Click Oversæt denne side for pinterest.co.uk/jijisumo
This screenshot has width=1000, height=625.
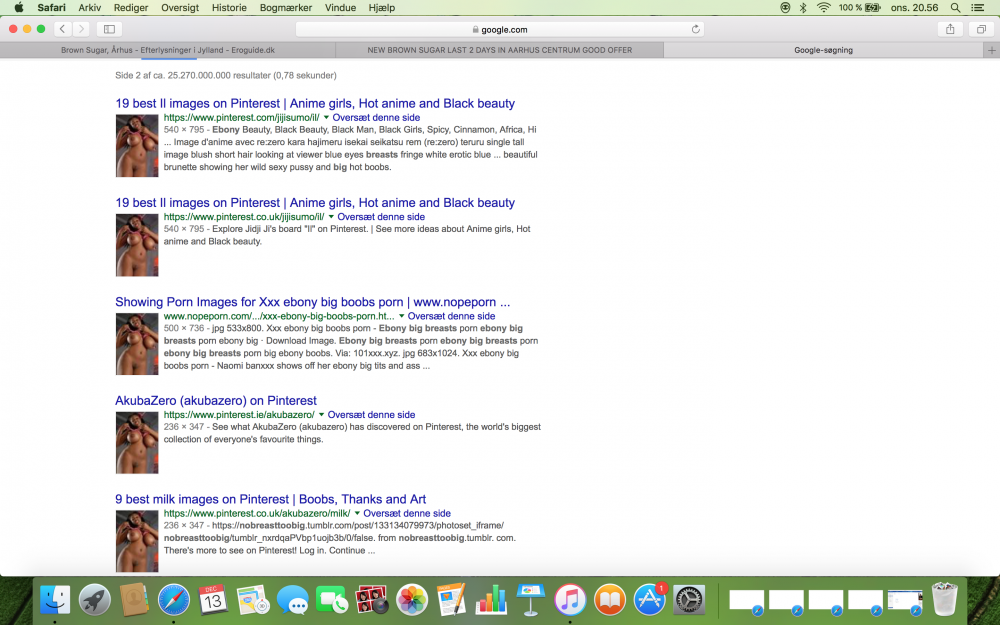pos(381,217)
